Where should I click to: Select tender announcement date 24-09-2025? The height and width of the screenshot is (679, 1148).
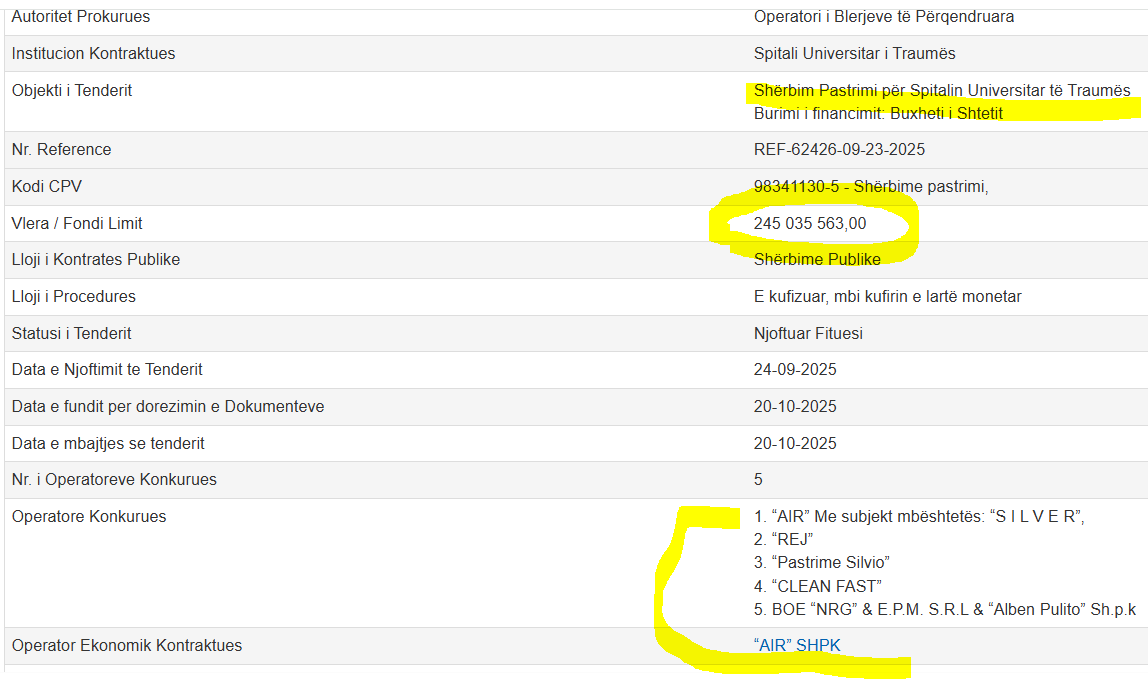point(795,370)
